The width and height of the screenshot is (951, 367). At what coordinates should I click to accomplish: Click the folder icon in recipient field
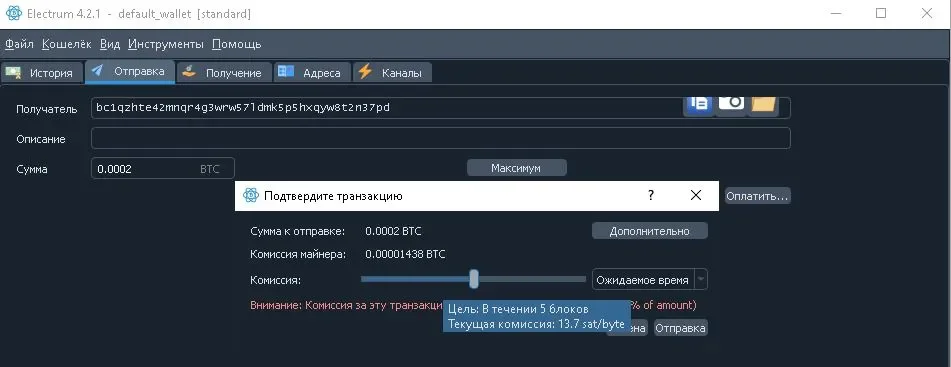[764, 104]
